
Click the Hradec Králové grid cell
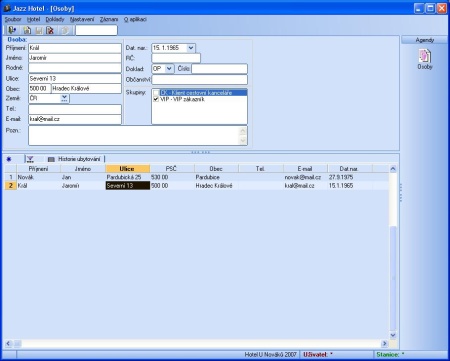click(x=216, y=186)
